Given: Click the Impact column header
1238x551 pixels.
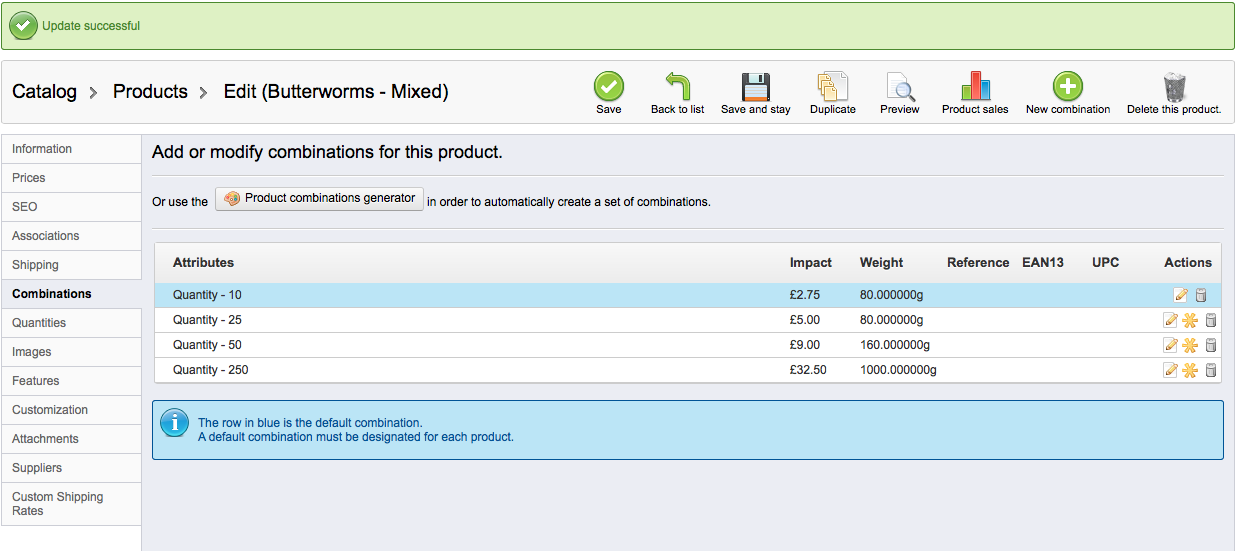Looking at the screenshot, I should [811, 263].
